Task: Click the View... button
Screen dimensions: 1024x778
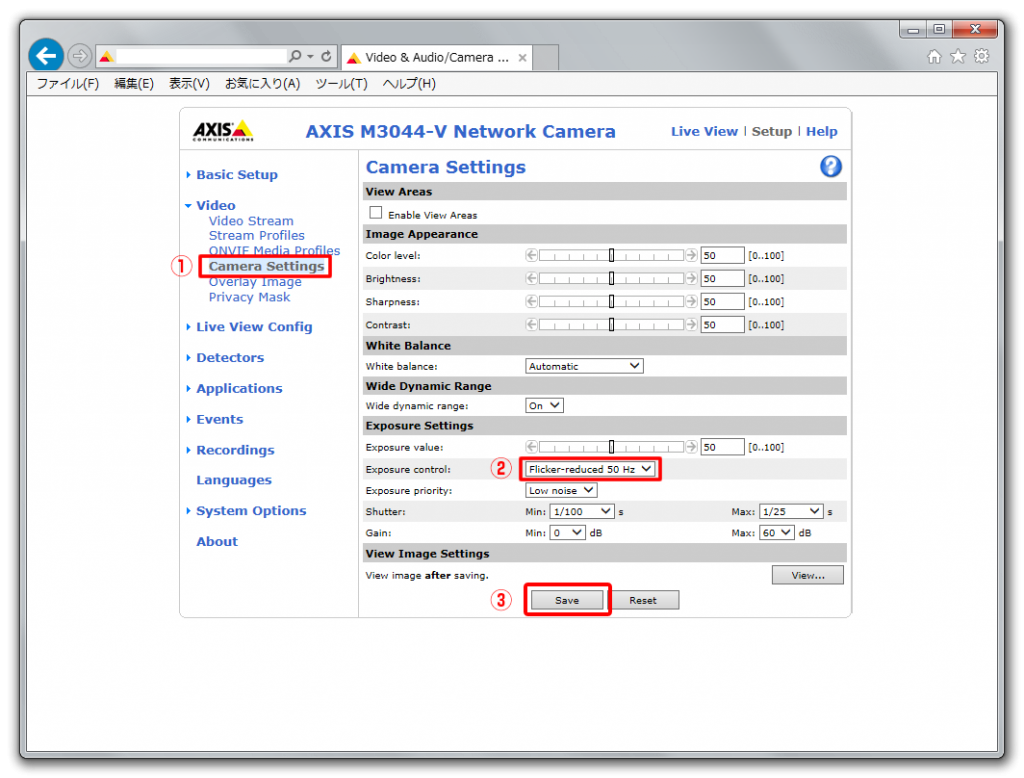Action: tap(808, 575)
